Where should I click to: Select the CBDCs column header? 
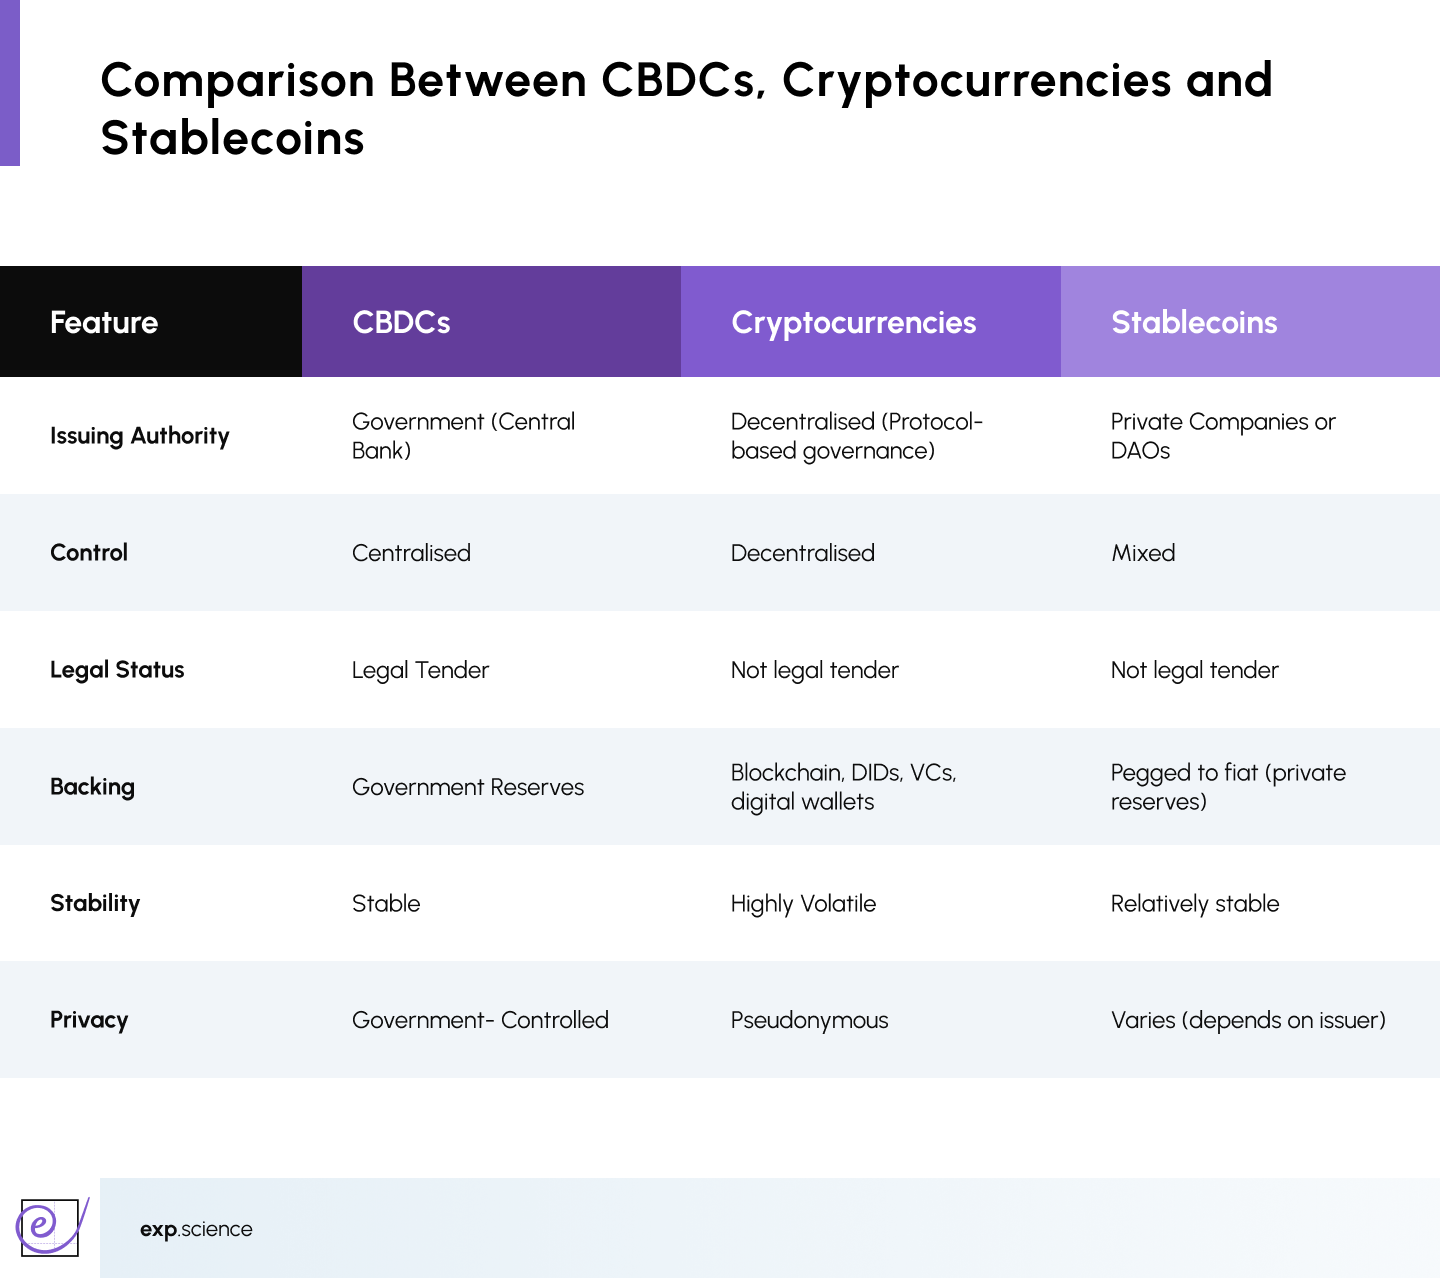coord(401,322)
